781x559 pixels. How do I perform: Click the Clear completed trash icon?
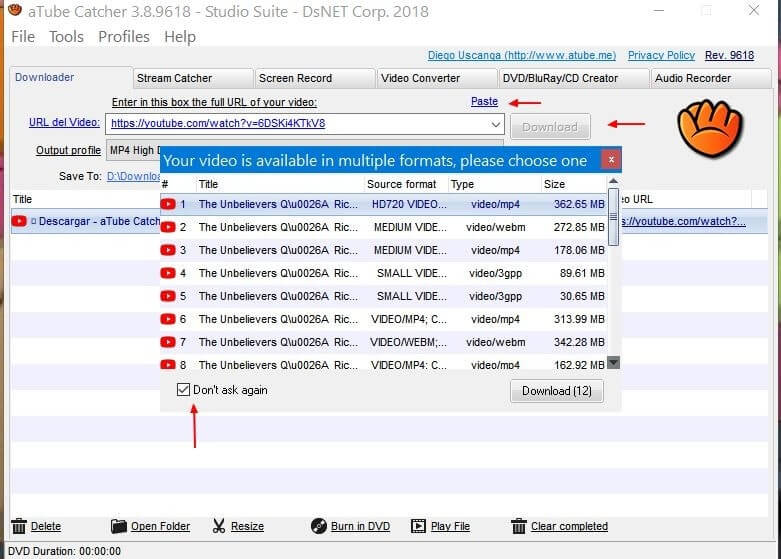pyautogui.click(x=519, y=526)
